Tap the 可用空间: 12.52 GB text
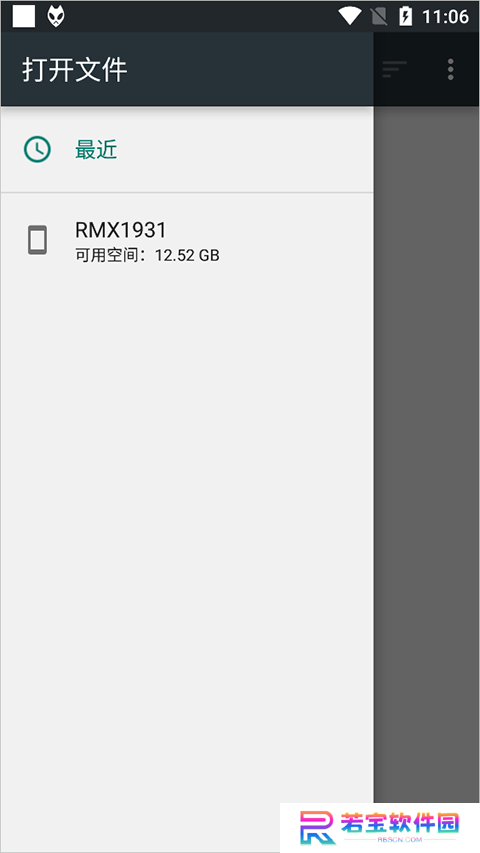The width and height of the screenshot is (480, 853). point(147,255)
